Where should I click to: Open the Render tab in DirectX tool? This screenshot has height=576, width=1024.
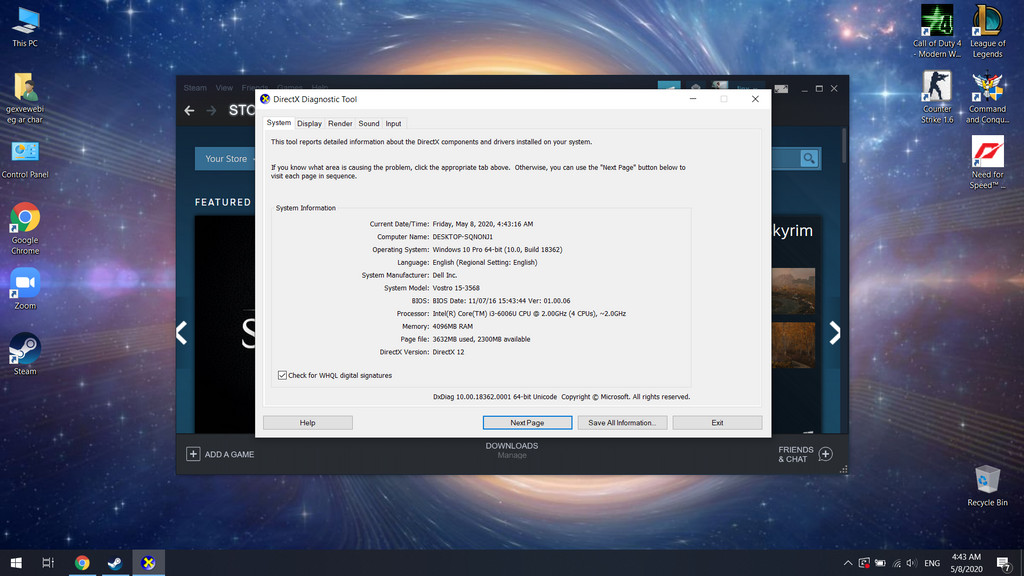tap(340, 123)
